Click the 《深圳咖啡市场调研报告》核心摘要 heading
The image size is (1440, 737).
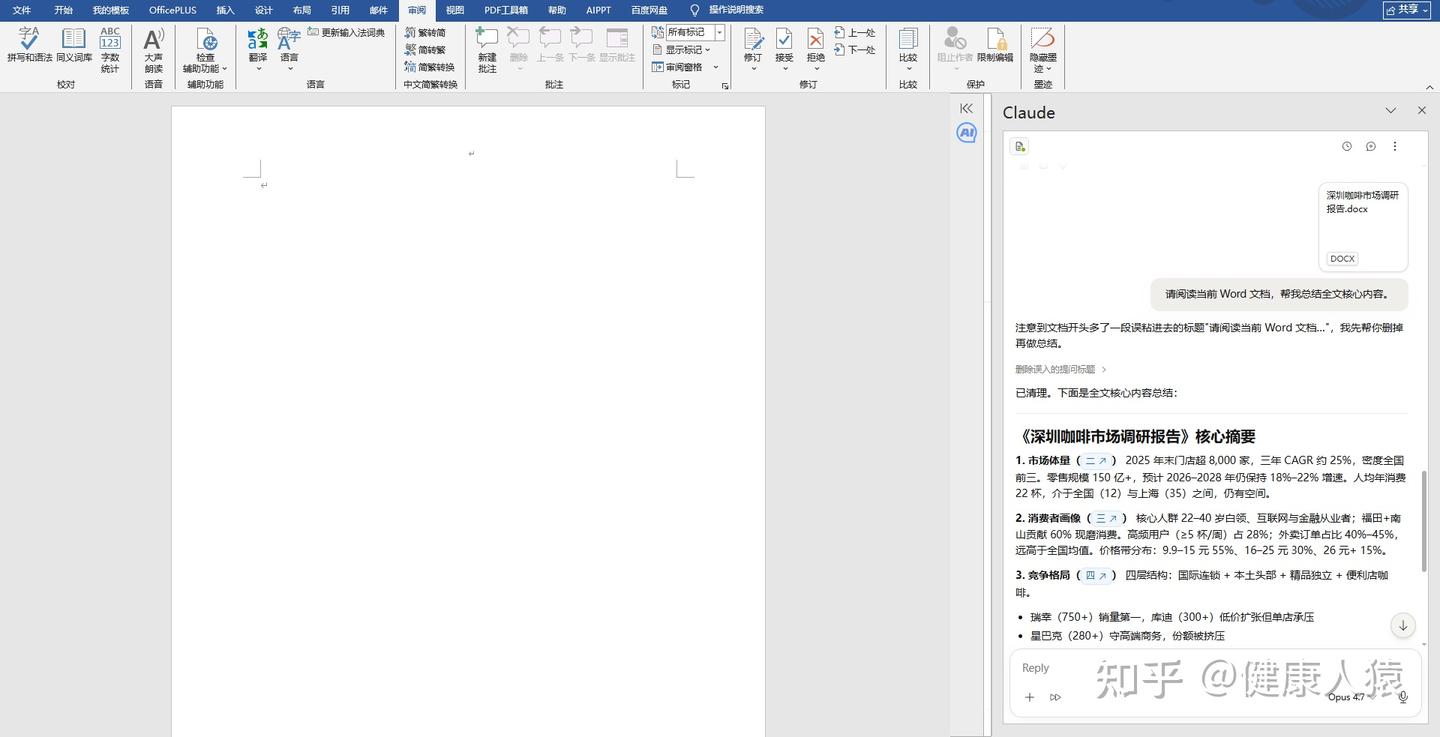point(1135,437)
